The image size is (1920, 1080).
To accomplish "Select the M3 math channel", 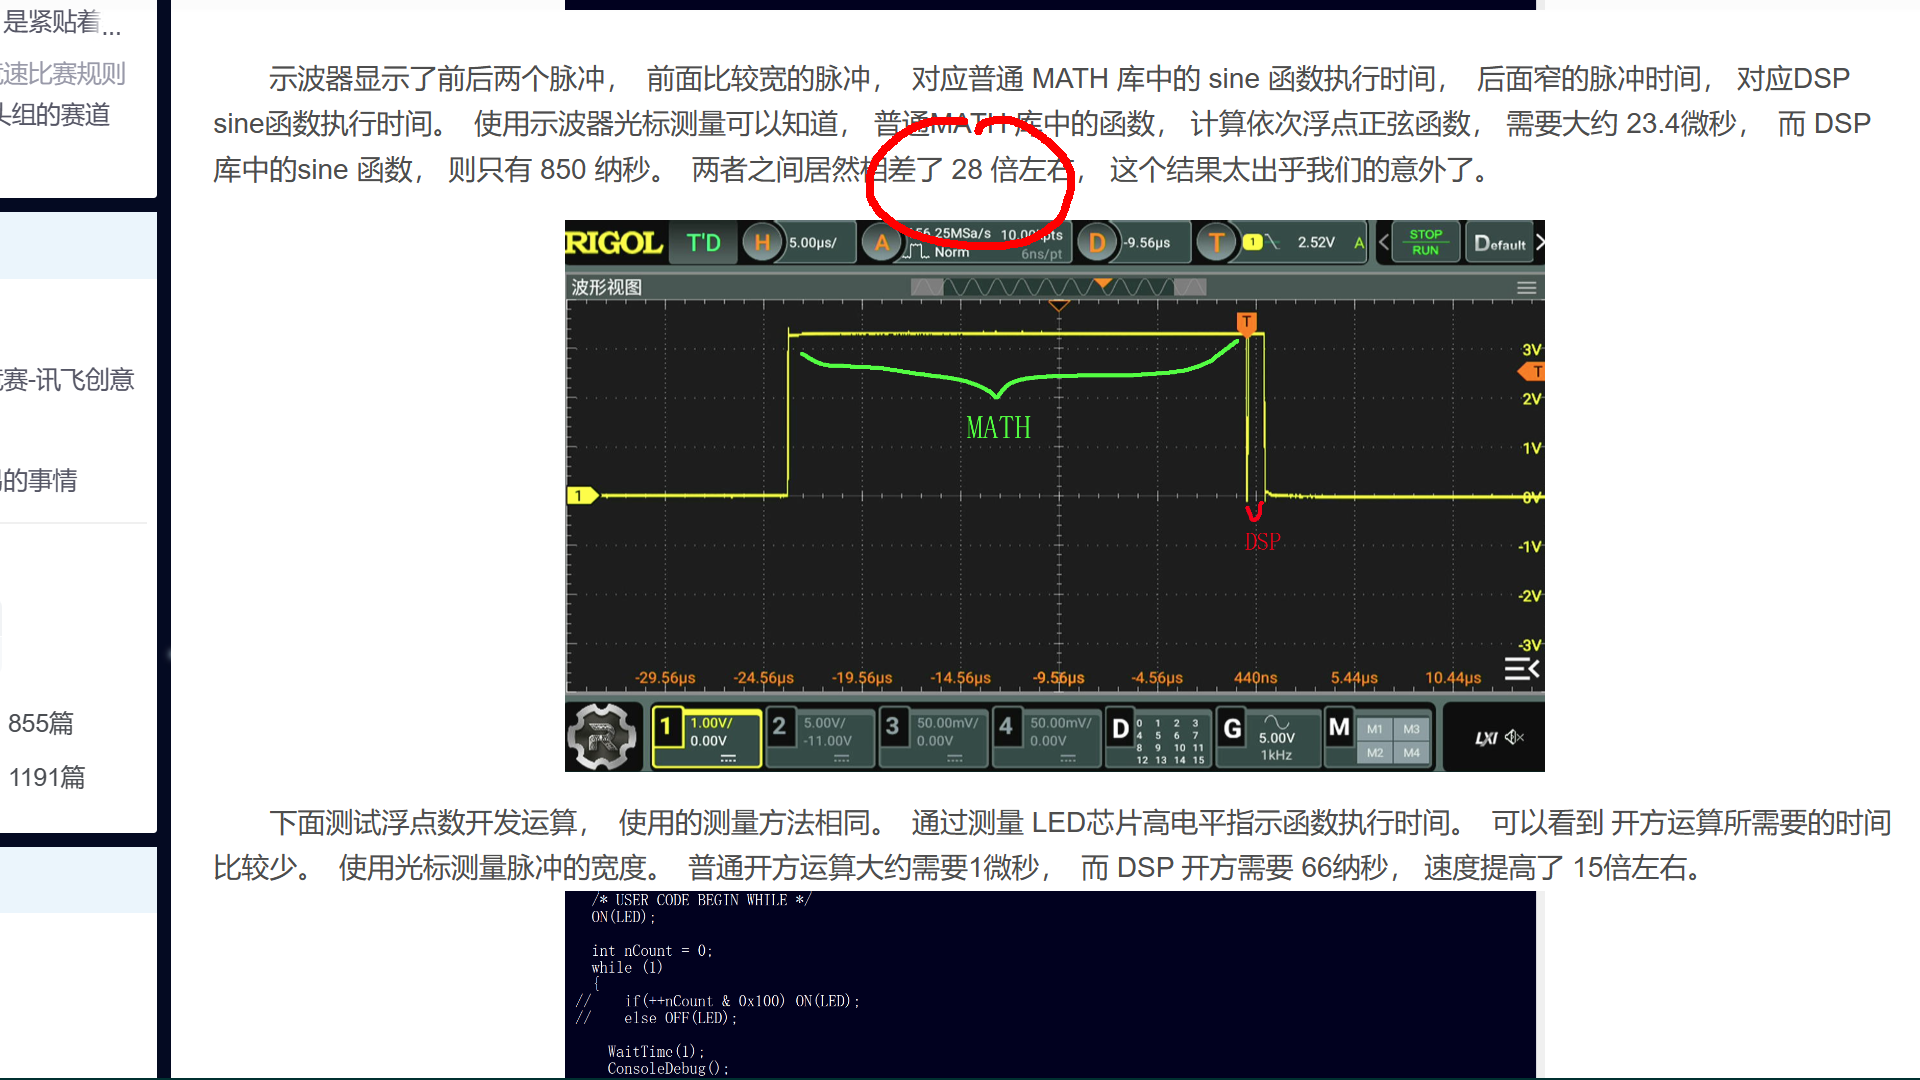I will pyautogui.click(x=1411, y=729).
